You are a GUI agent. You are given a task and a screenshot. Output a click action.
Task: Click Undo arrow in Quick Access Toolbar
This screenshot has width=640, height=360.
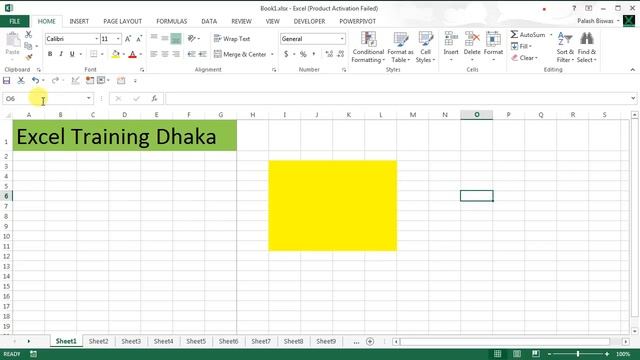click(35, 80)
